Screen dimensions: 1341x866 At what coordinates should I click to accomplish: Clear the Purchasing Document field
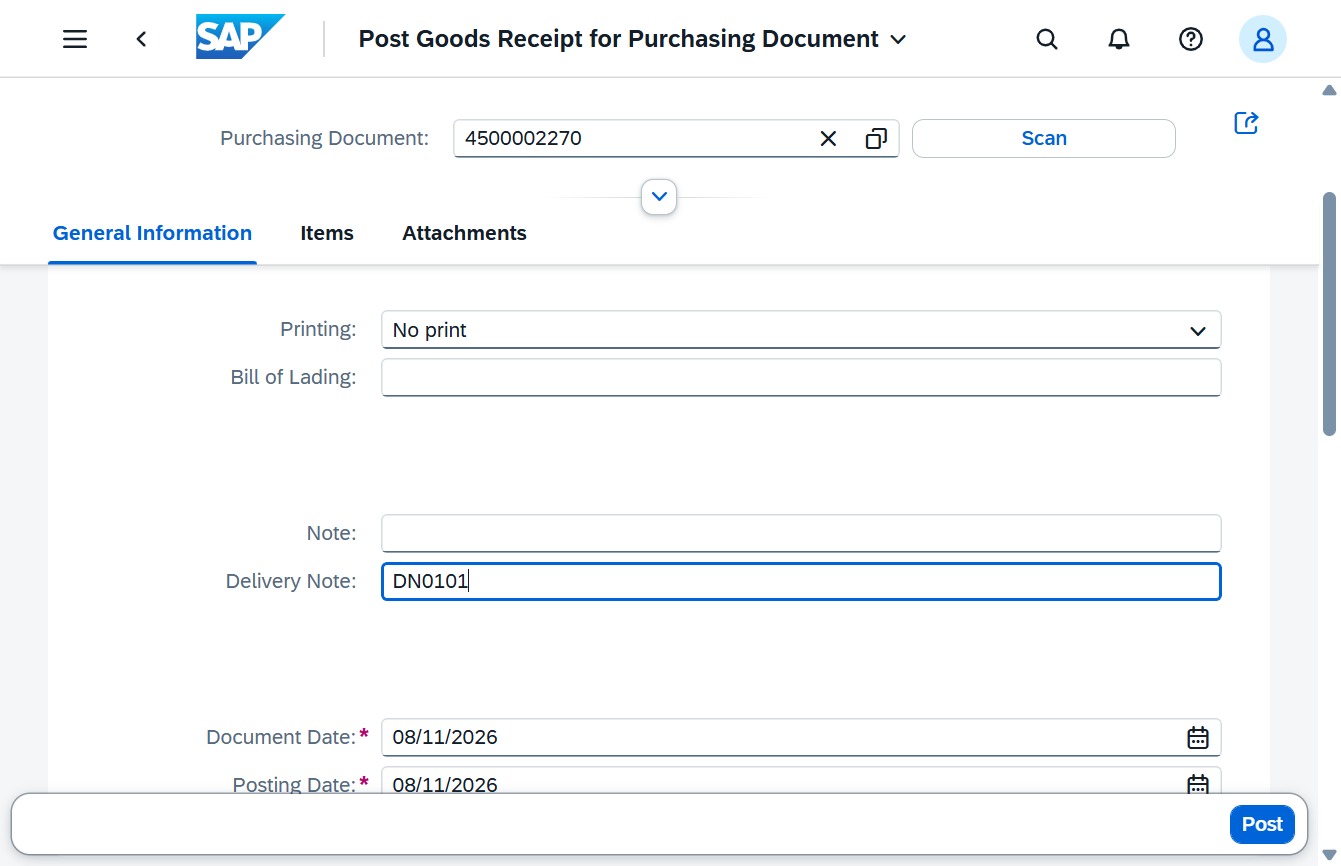click(x=828, y=139)
